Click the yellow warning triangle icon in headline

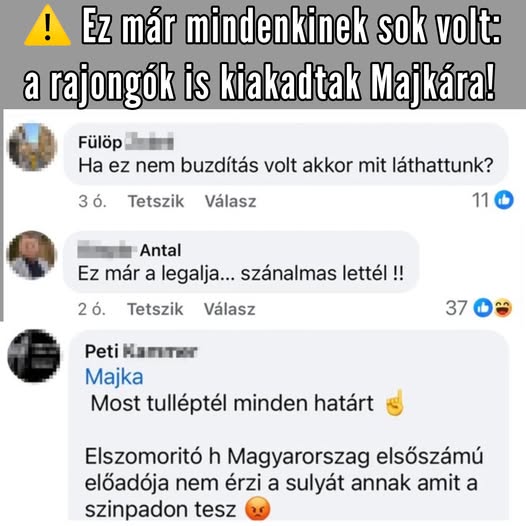[47, 27]
